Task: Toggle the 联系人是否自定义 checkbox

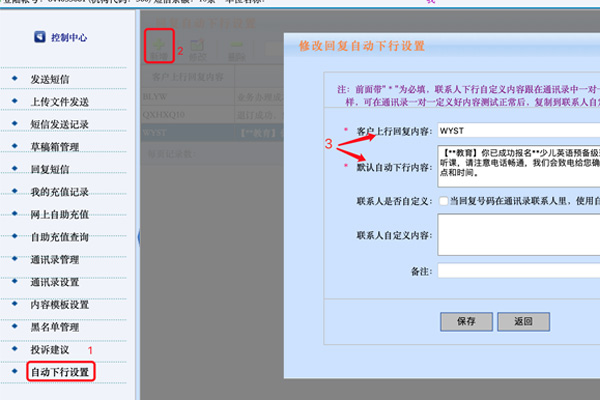Action: pyautogui.click(x=443, y=201)
